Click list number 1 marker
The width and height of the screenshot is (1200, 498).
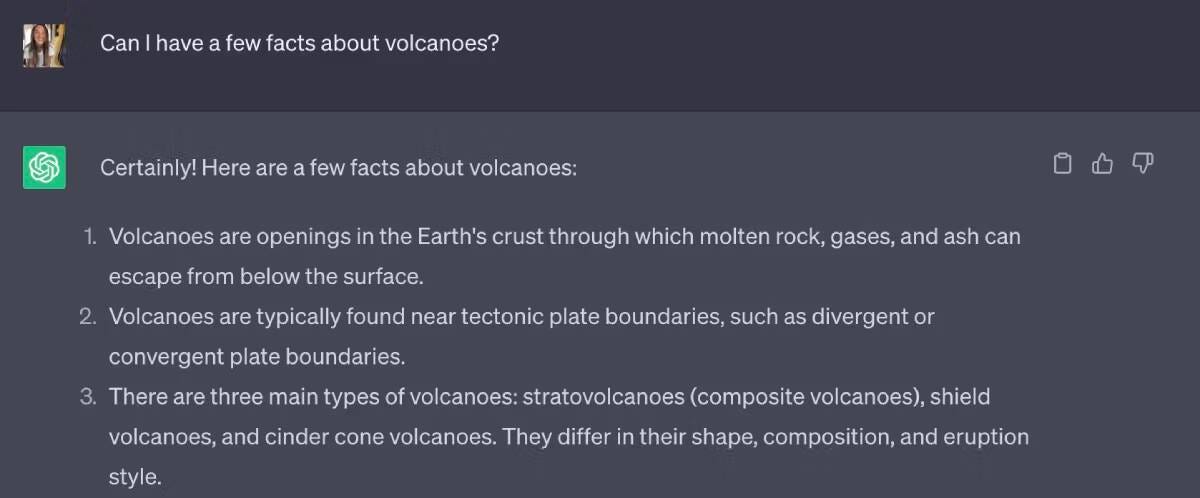pos(89,237)
